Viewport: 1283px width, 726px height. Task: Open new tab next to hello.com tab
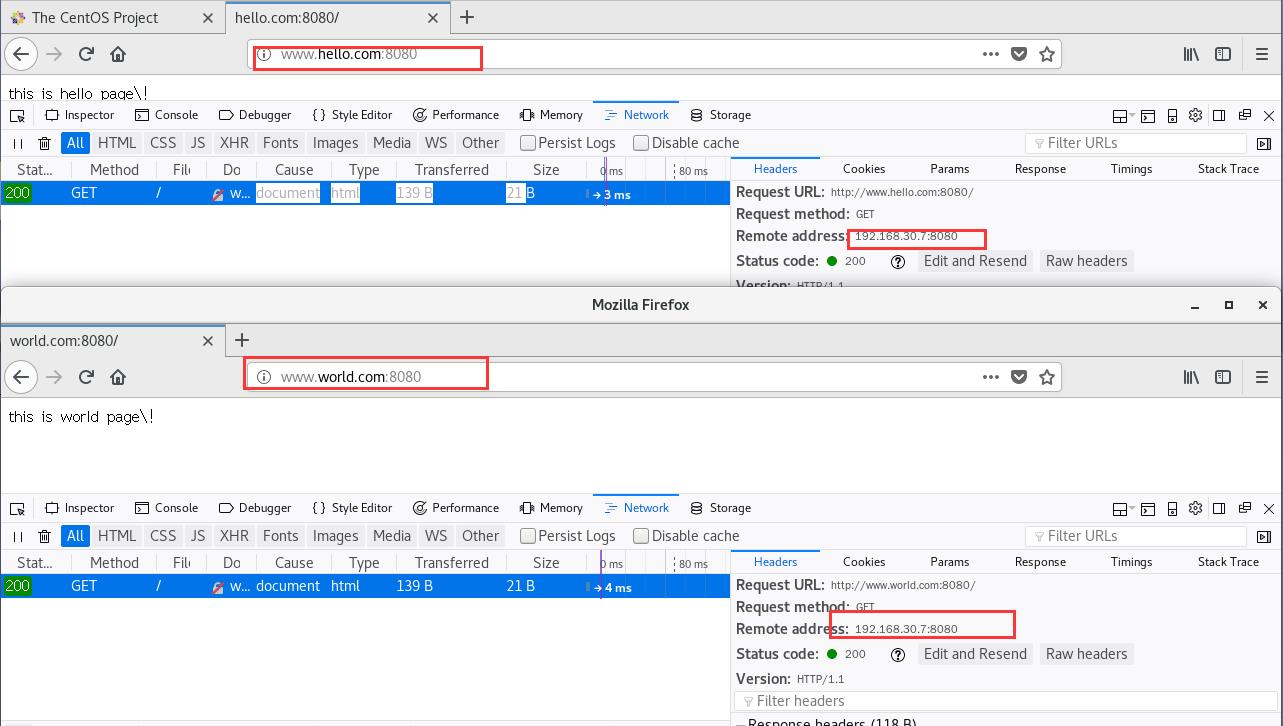click(x=466, y=17)
